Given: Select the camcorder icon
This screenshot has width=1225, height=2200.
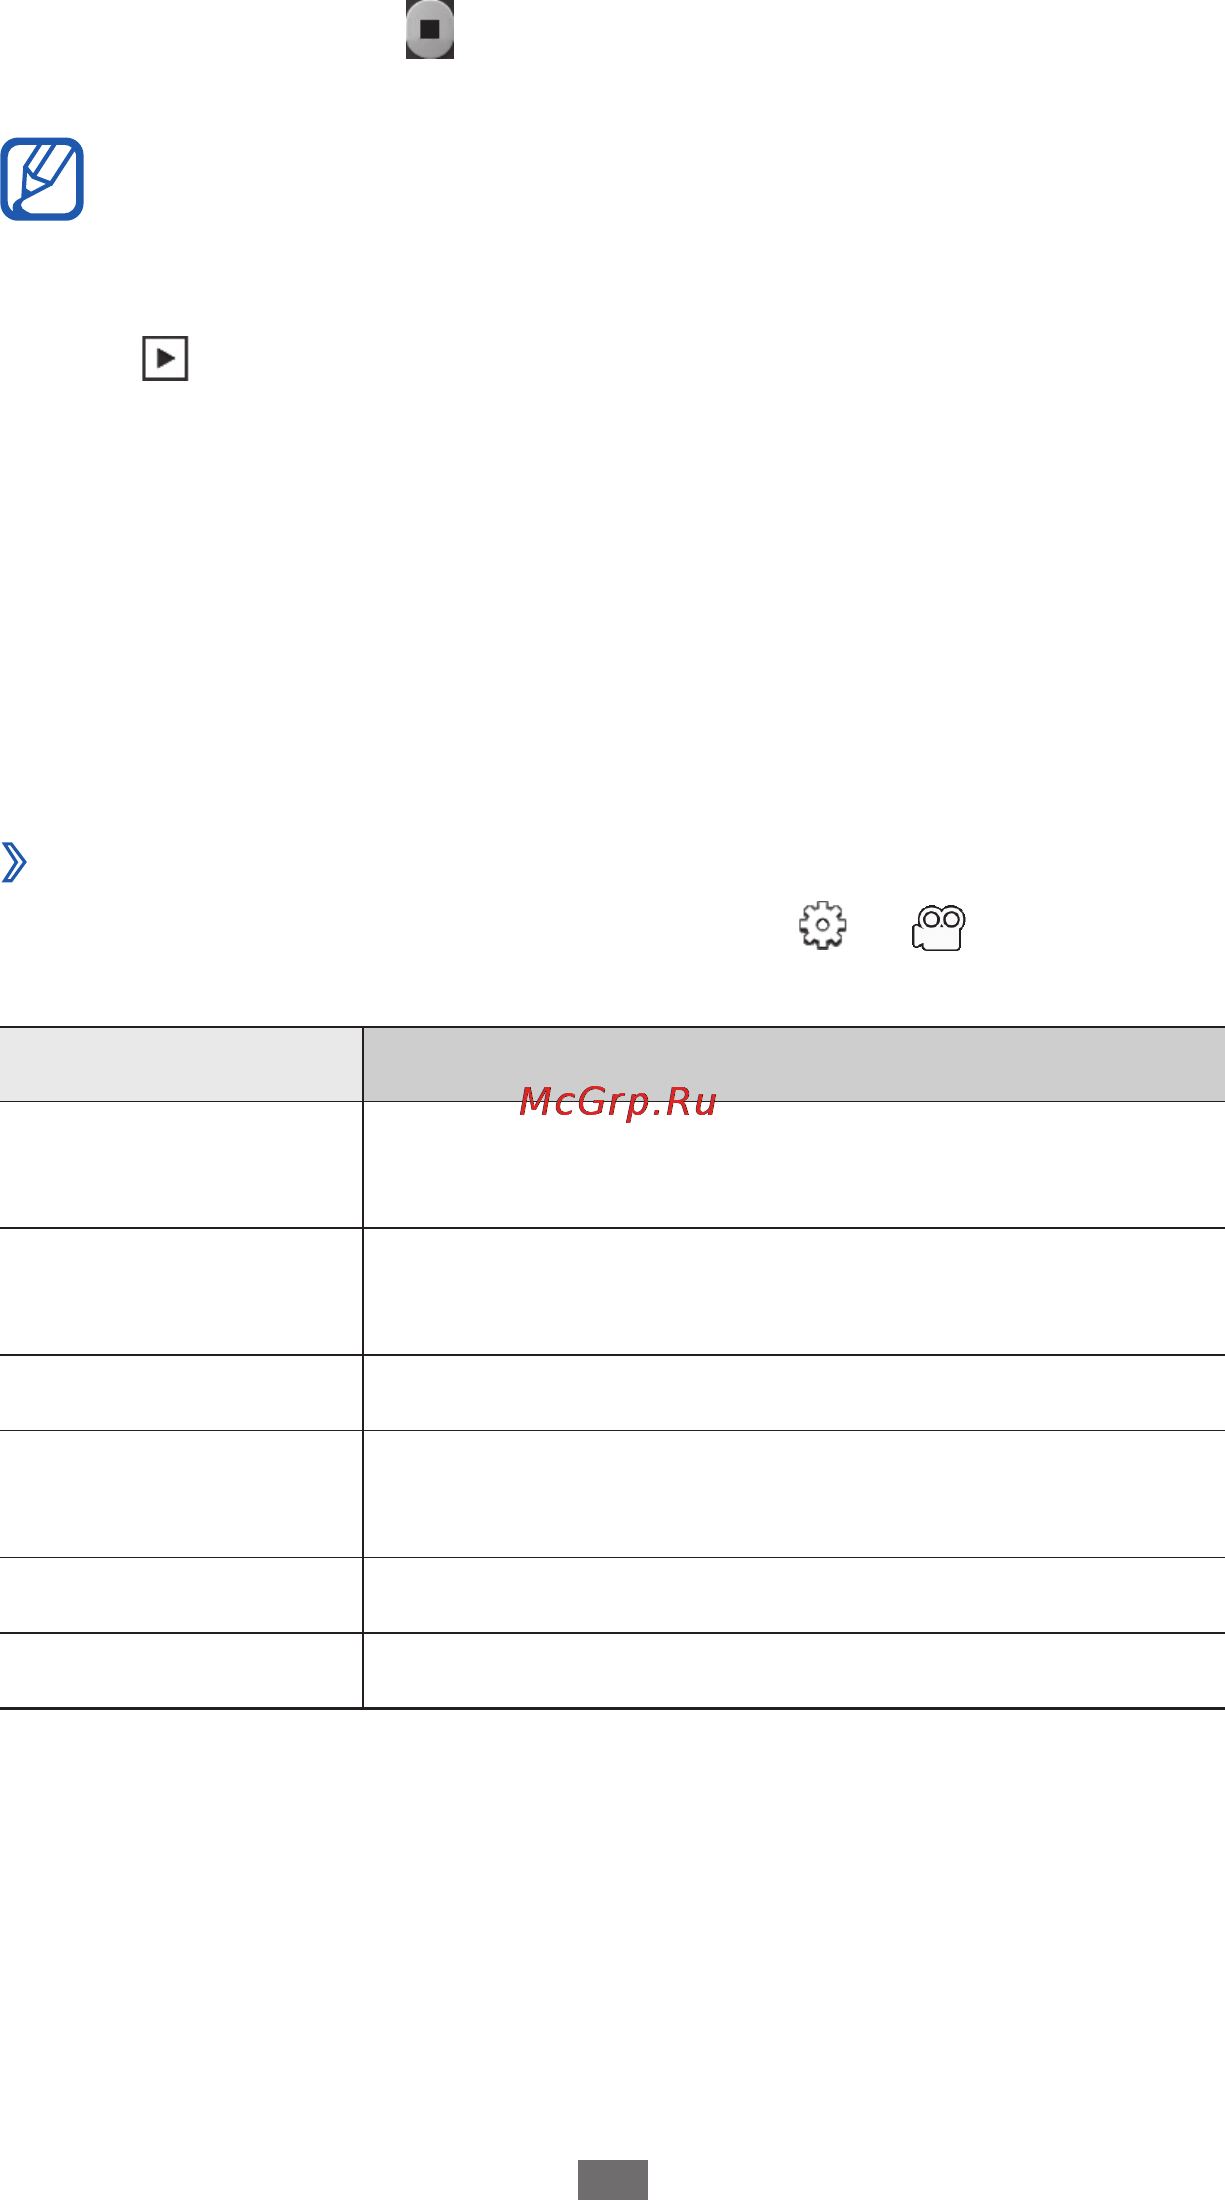Looking at the screenshot, I should [938, 927].
